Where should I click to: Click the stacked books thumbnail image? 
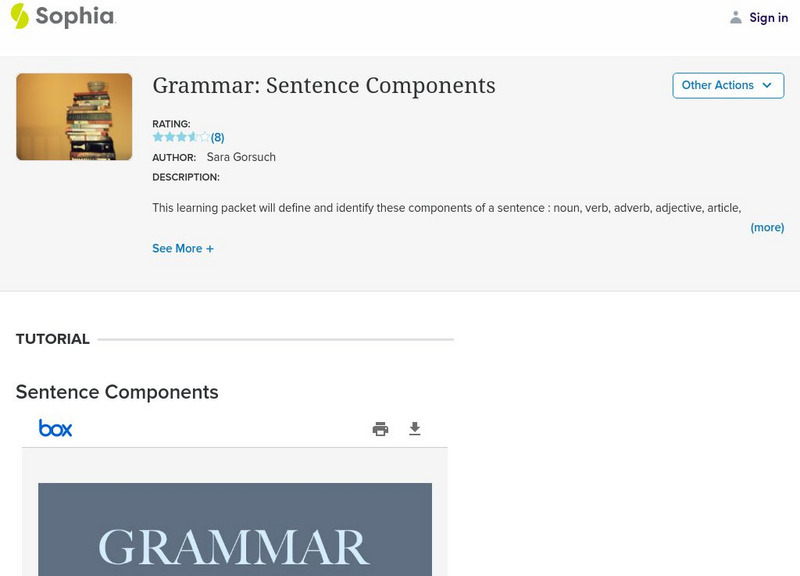(74, 117)
